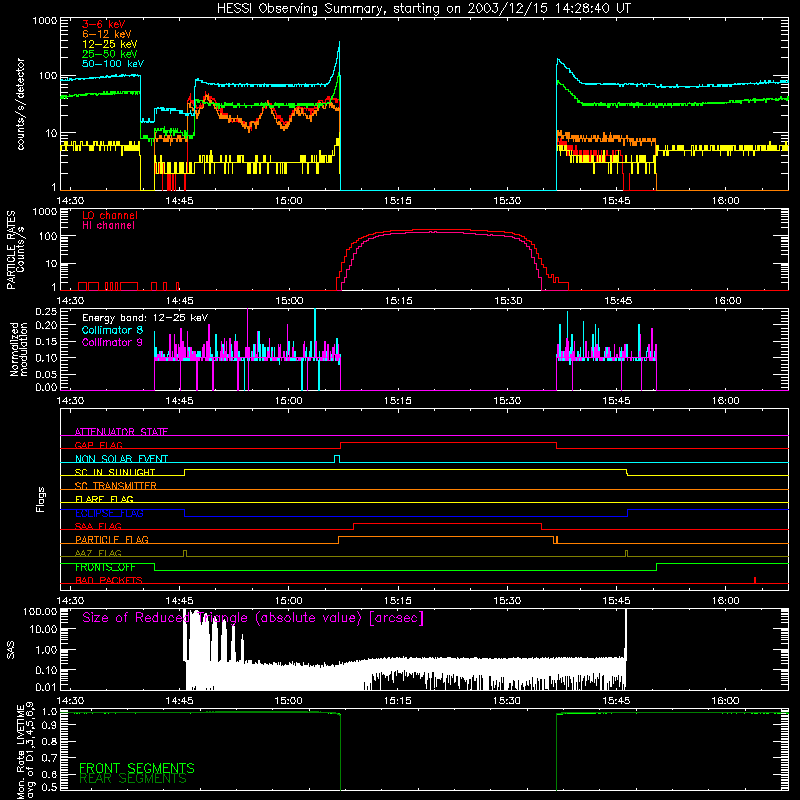
Task: Click the LO channel legend label
Action: (x=110, y=215)
